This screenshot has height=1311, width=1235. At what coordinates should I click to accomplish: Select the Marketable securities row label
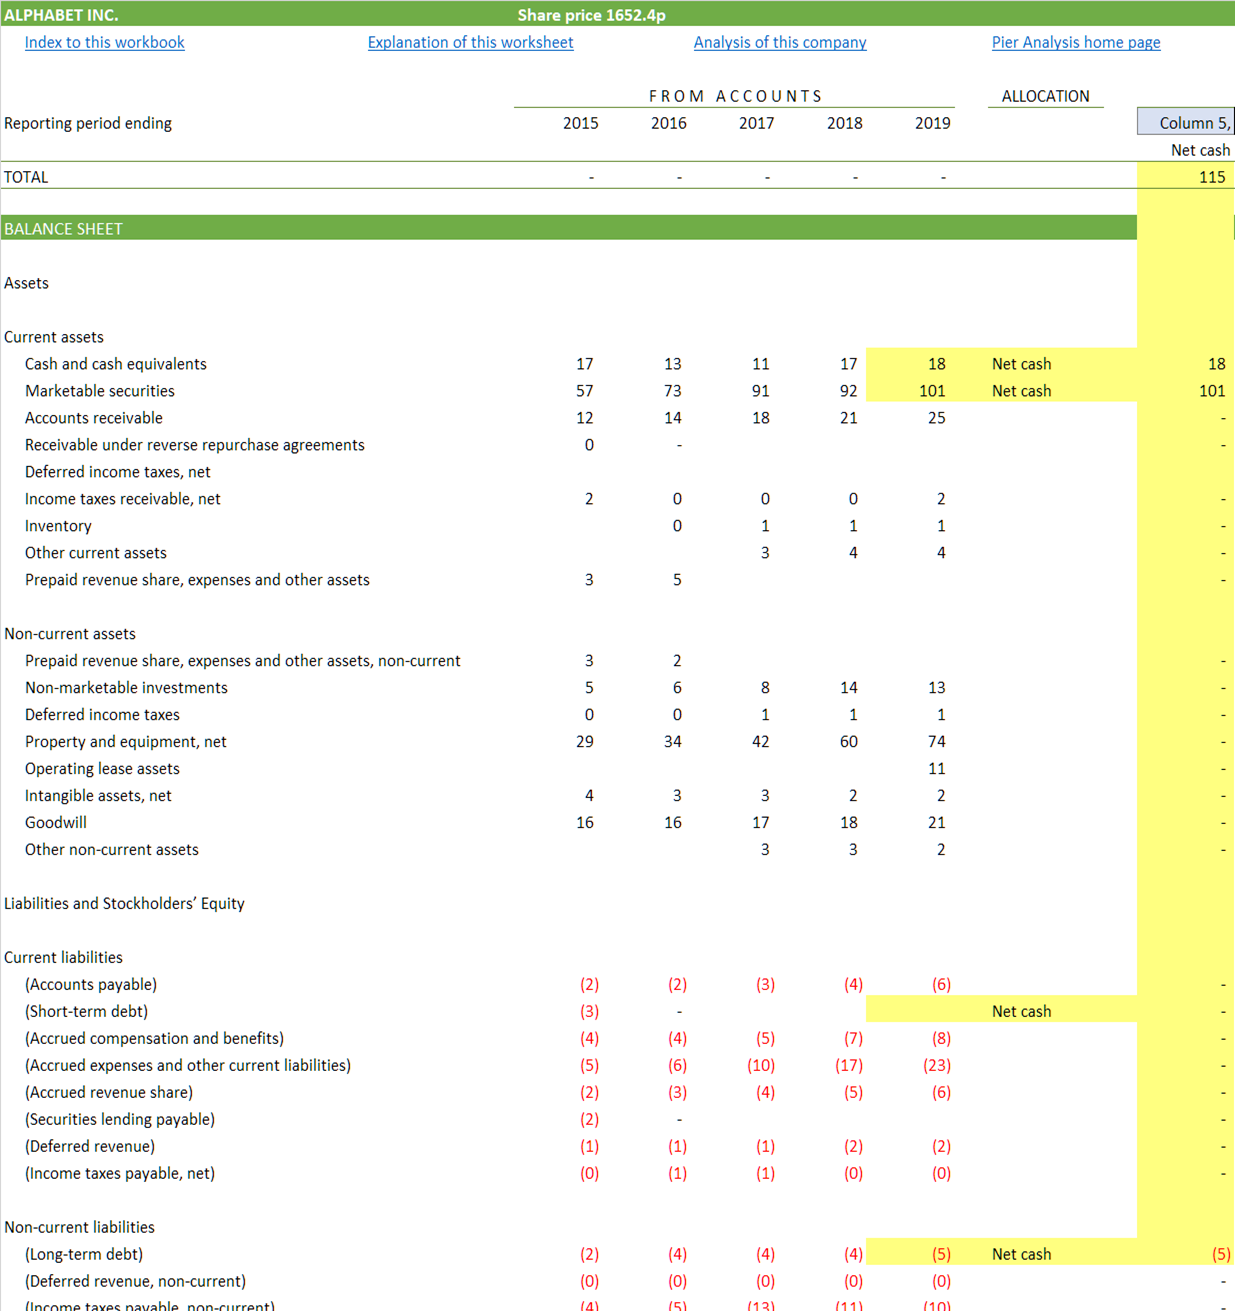click(x=100, y=391)
